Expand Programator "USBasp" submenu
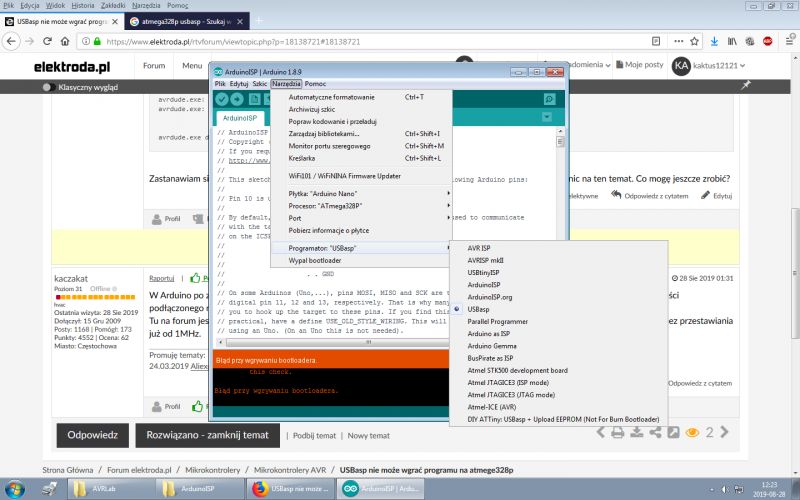Viewport: 800px width, 500px height. (361, 248)
